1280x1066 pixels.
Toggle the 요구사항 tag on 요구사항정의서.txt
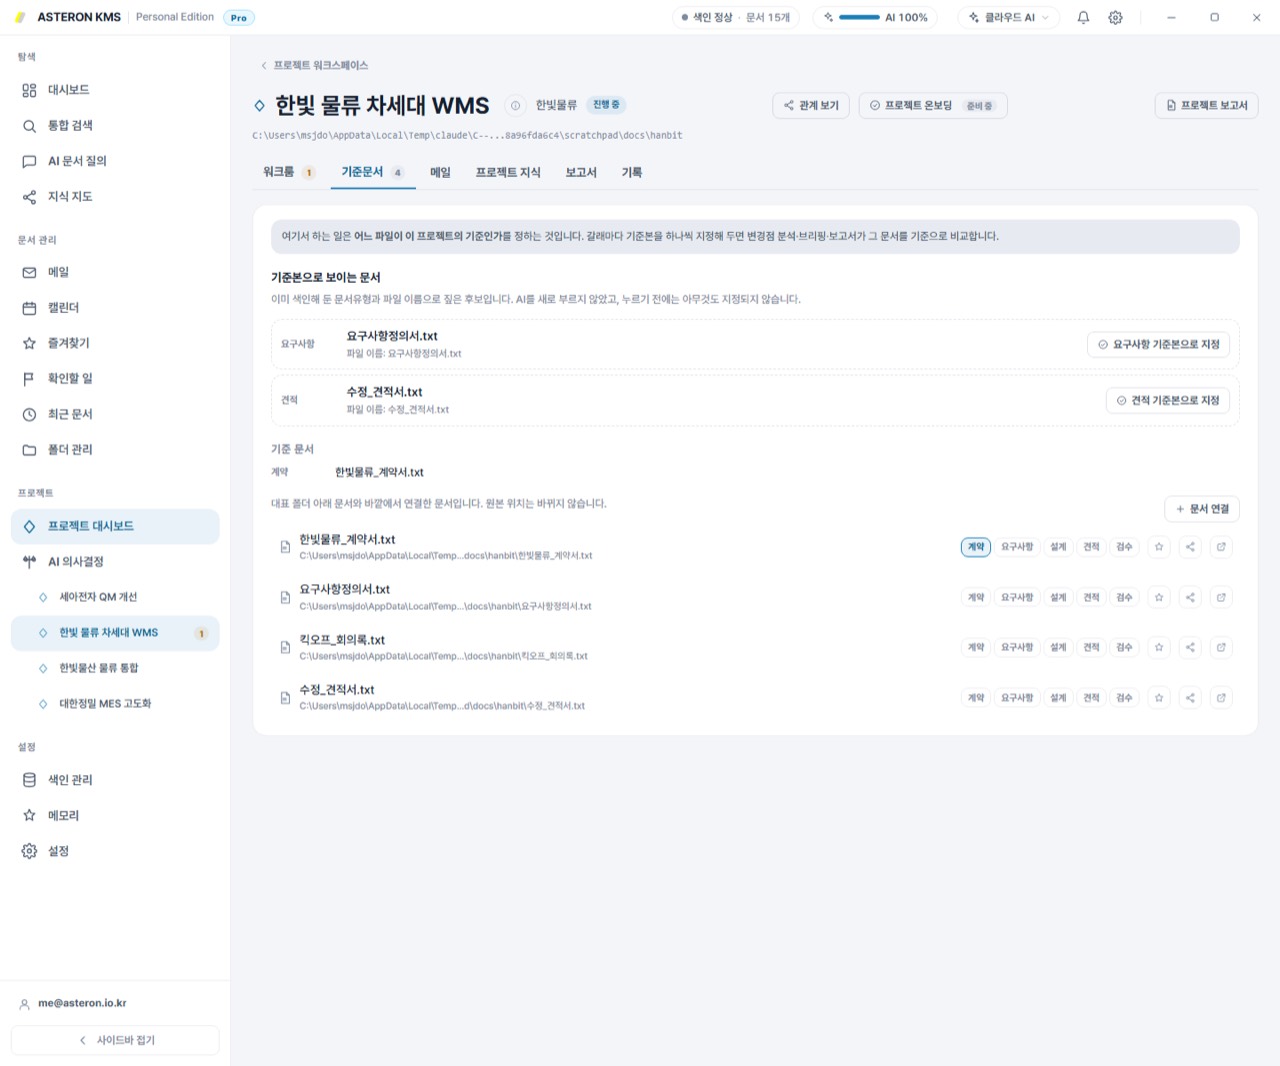(x=1017, y=597)
